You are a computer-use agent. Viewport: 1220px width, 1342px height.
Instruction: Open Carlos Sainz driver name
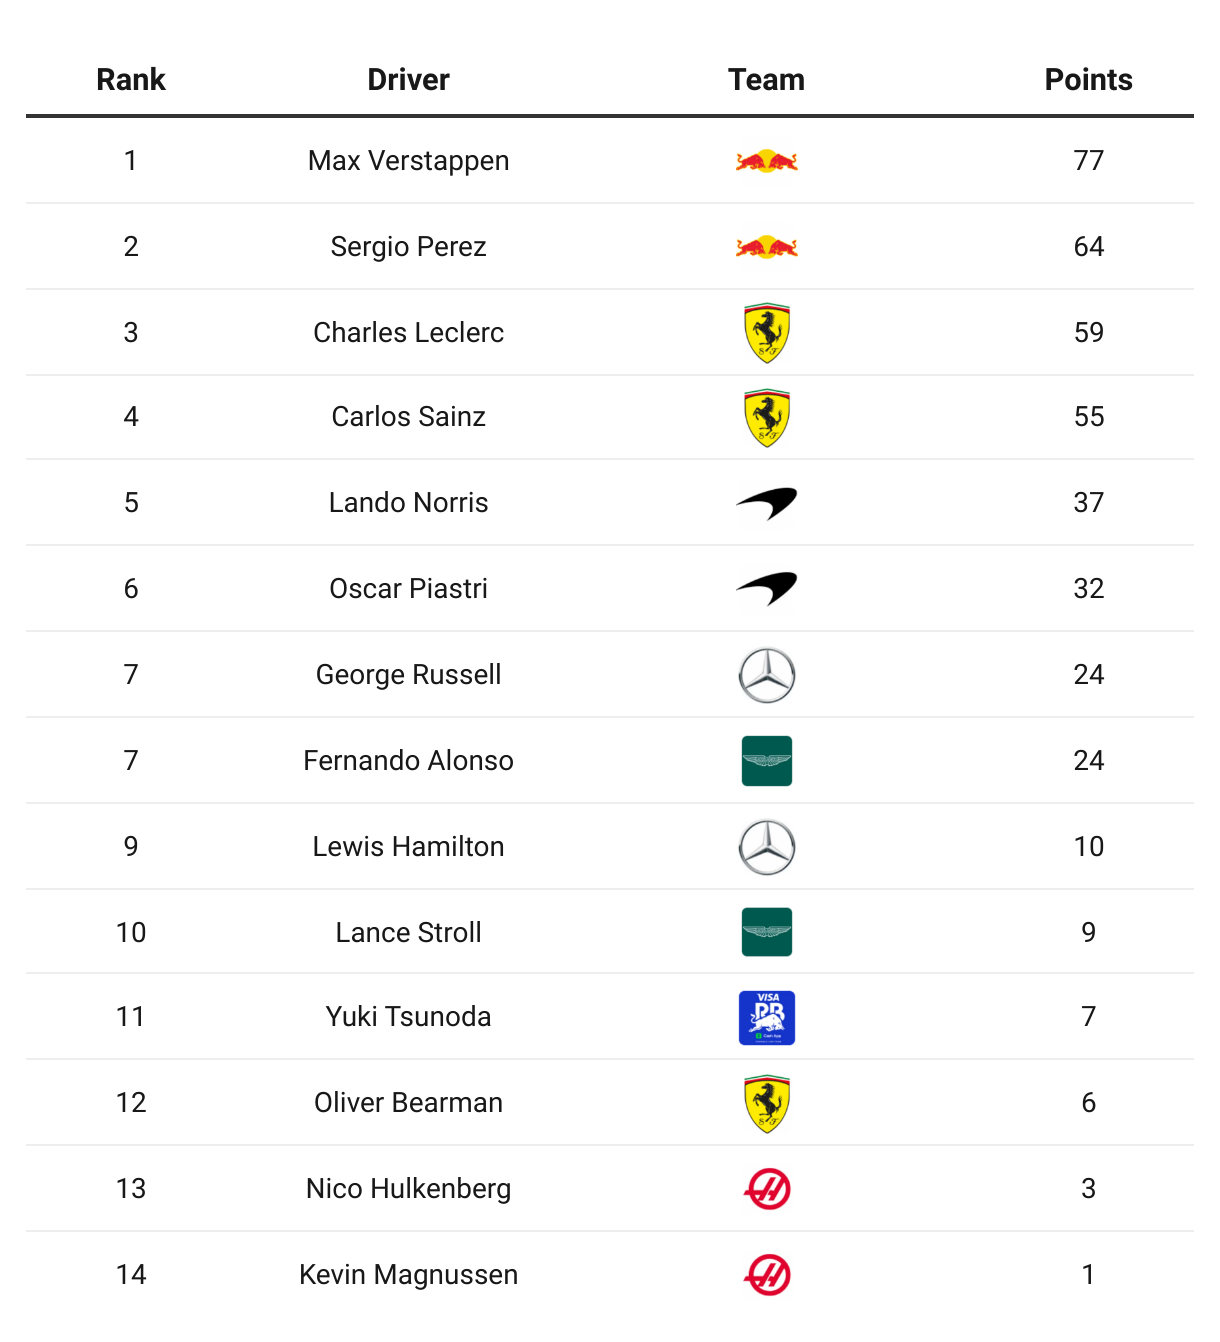408,417
